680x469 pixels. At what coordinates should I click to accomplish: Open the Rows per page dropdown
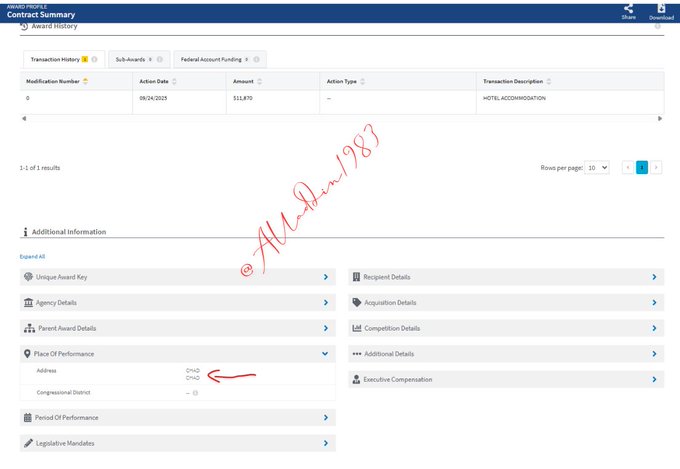tap(597, 168)
